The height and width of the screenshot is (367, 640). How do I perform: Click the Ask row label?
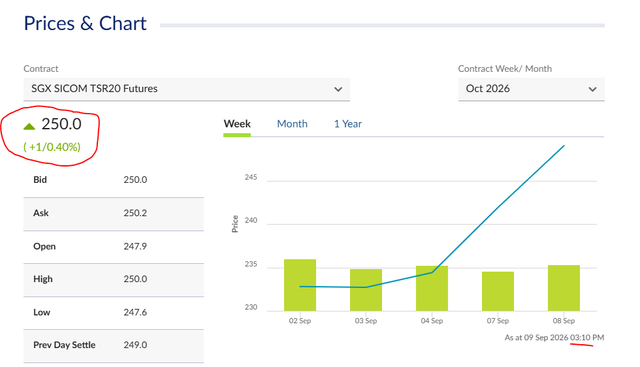[41, 213]
